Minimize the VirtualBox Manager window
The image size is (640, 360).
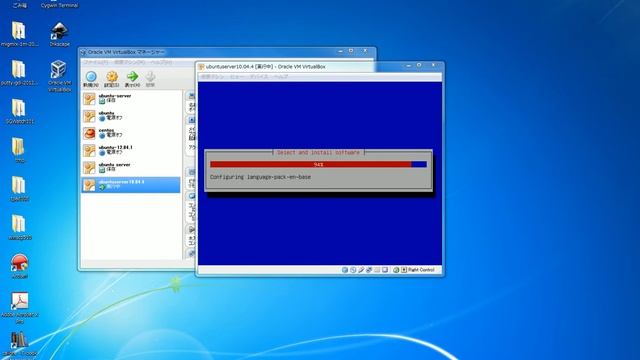[340, 51]
